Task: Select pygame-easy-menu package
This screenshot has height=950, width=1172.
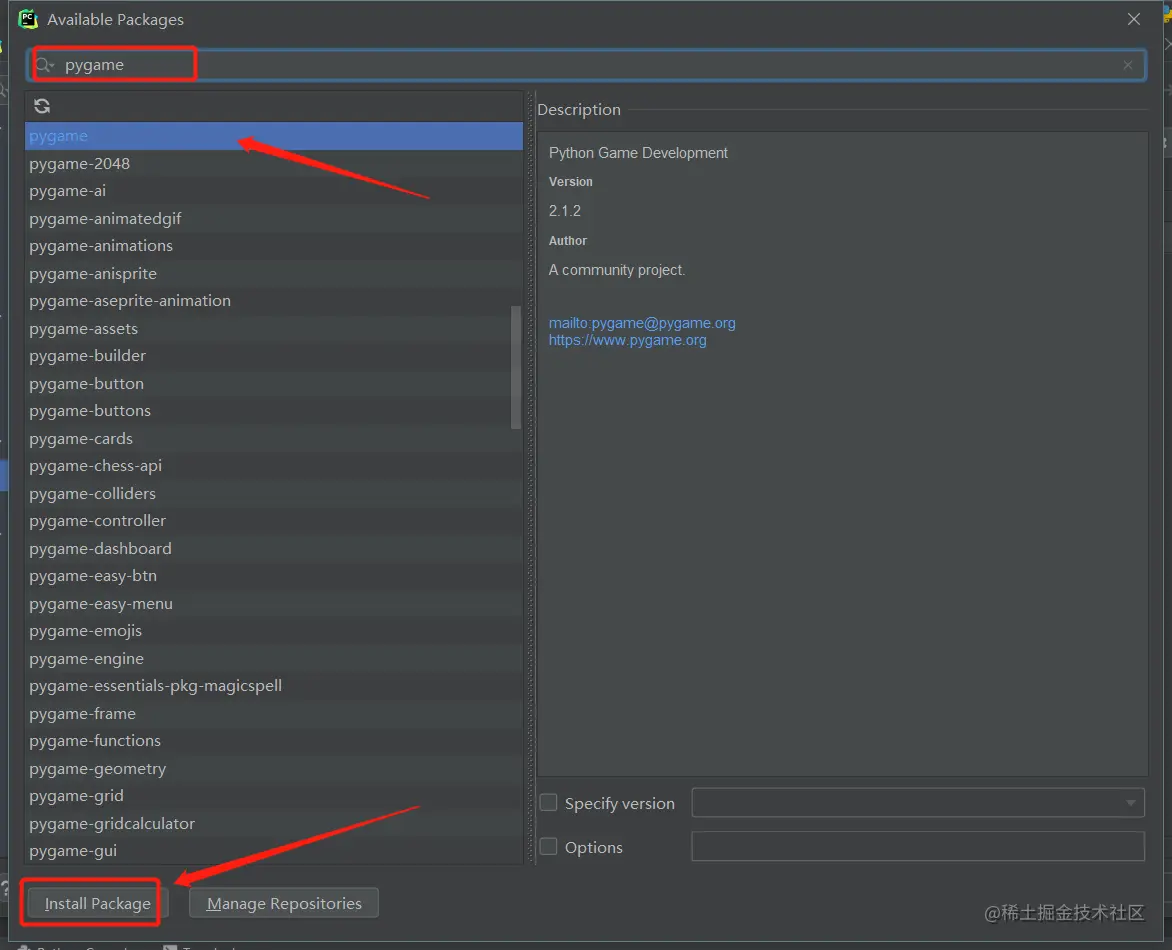Action: click(x=274, y=603)
